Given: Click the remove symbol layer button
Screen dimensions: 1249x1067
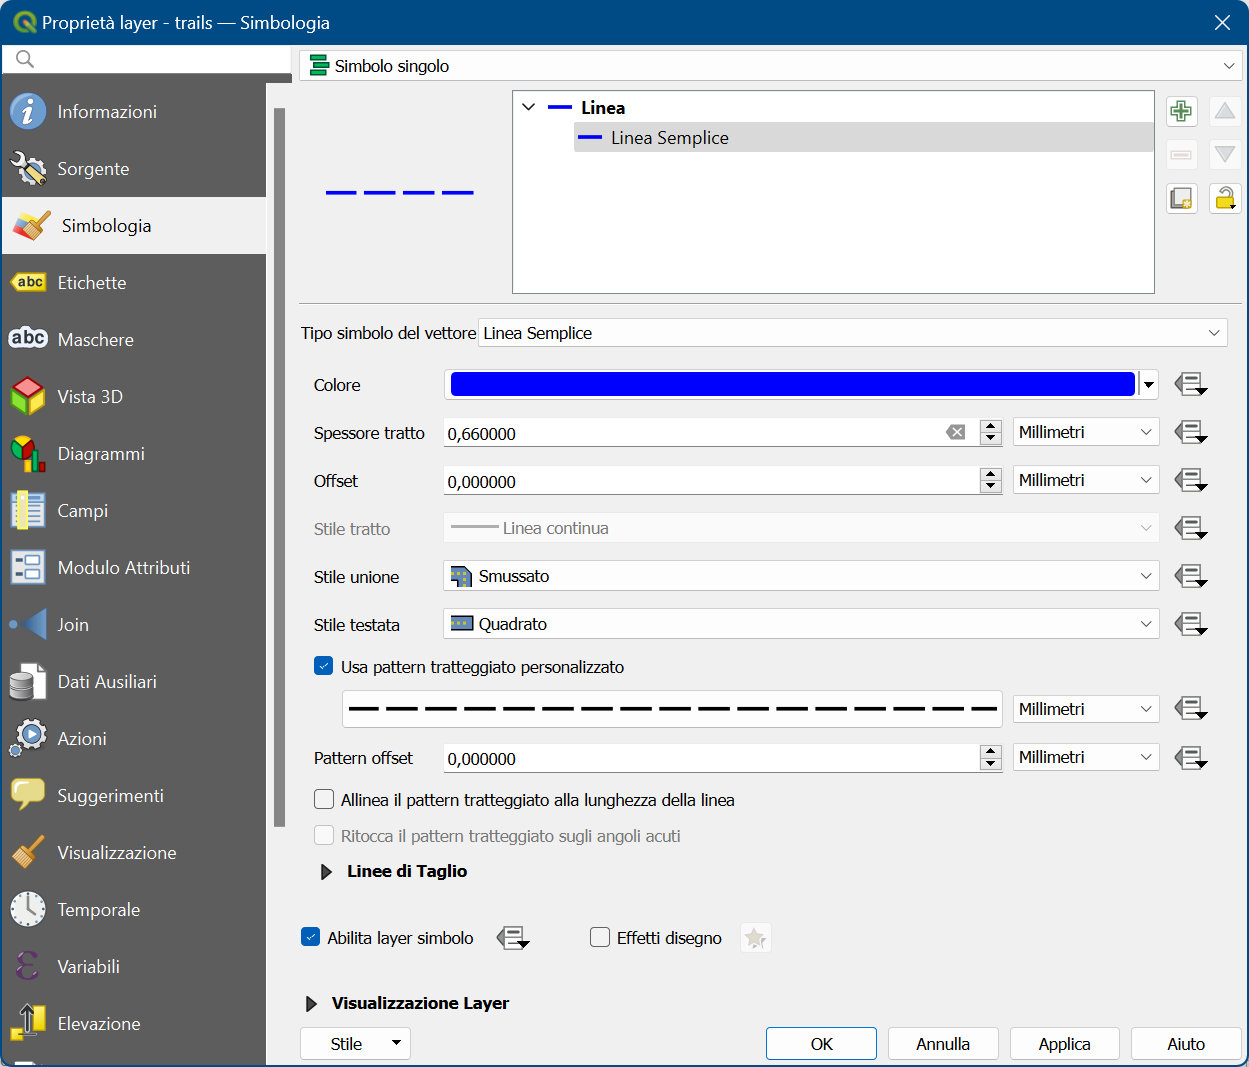Looking at the screenshot, I should point(1181,155).
